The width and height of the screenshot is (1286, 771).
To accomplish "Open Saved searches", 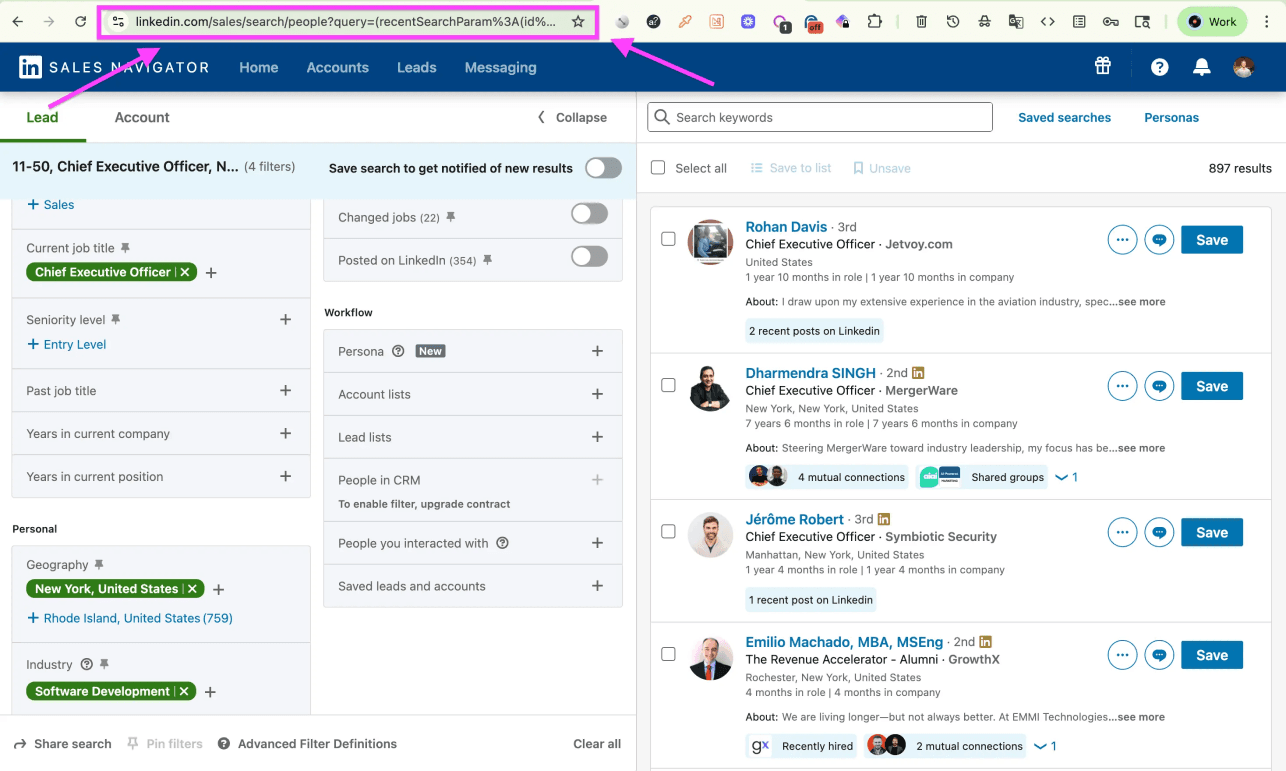I will [x=1064, y=117].
